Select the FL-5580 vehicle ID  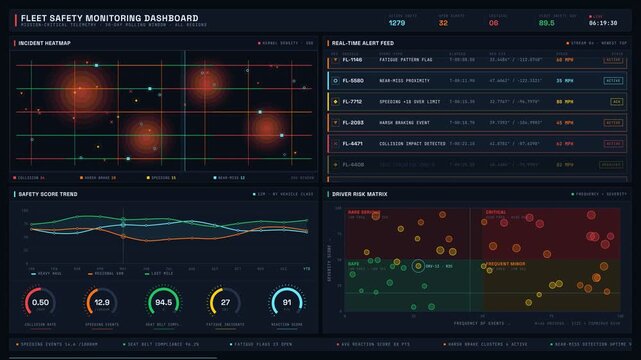353,81
